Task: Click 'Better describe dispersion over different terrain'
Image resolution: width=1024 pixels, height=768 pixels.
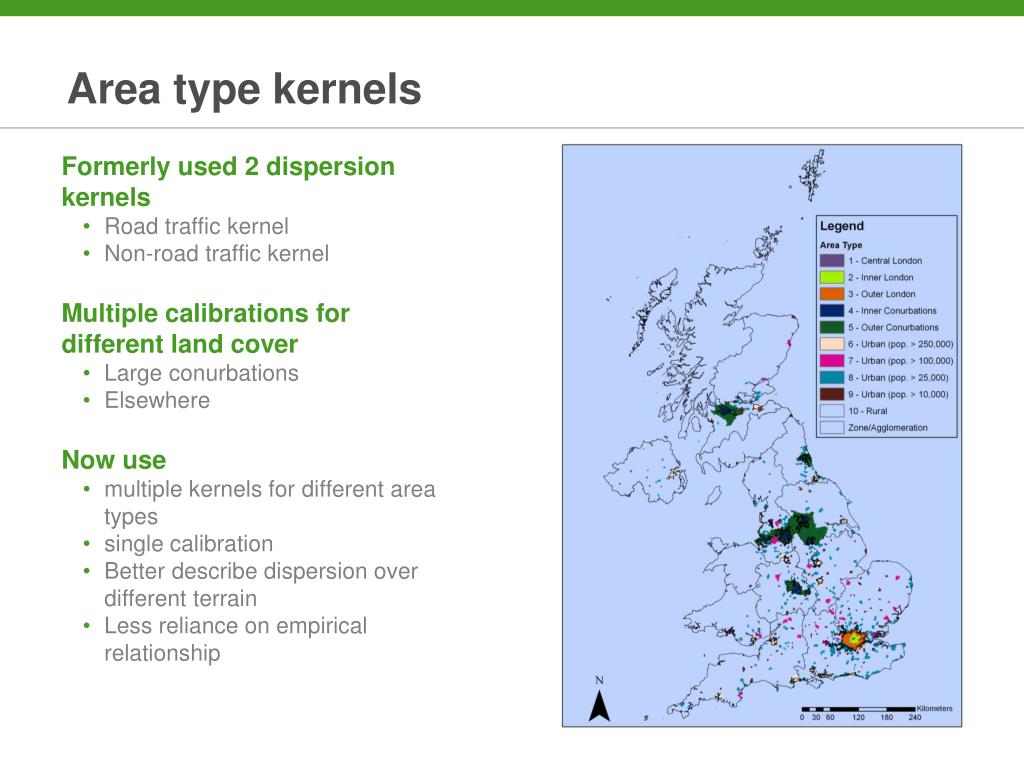Action: (261, 584)
